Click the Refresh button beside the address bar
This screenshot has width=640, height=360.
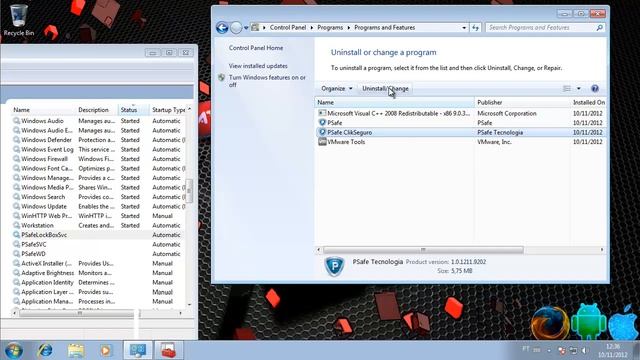point(476,28)
